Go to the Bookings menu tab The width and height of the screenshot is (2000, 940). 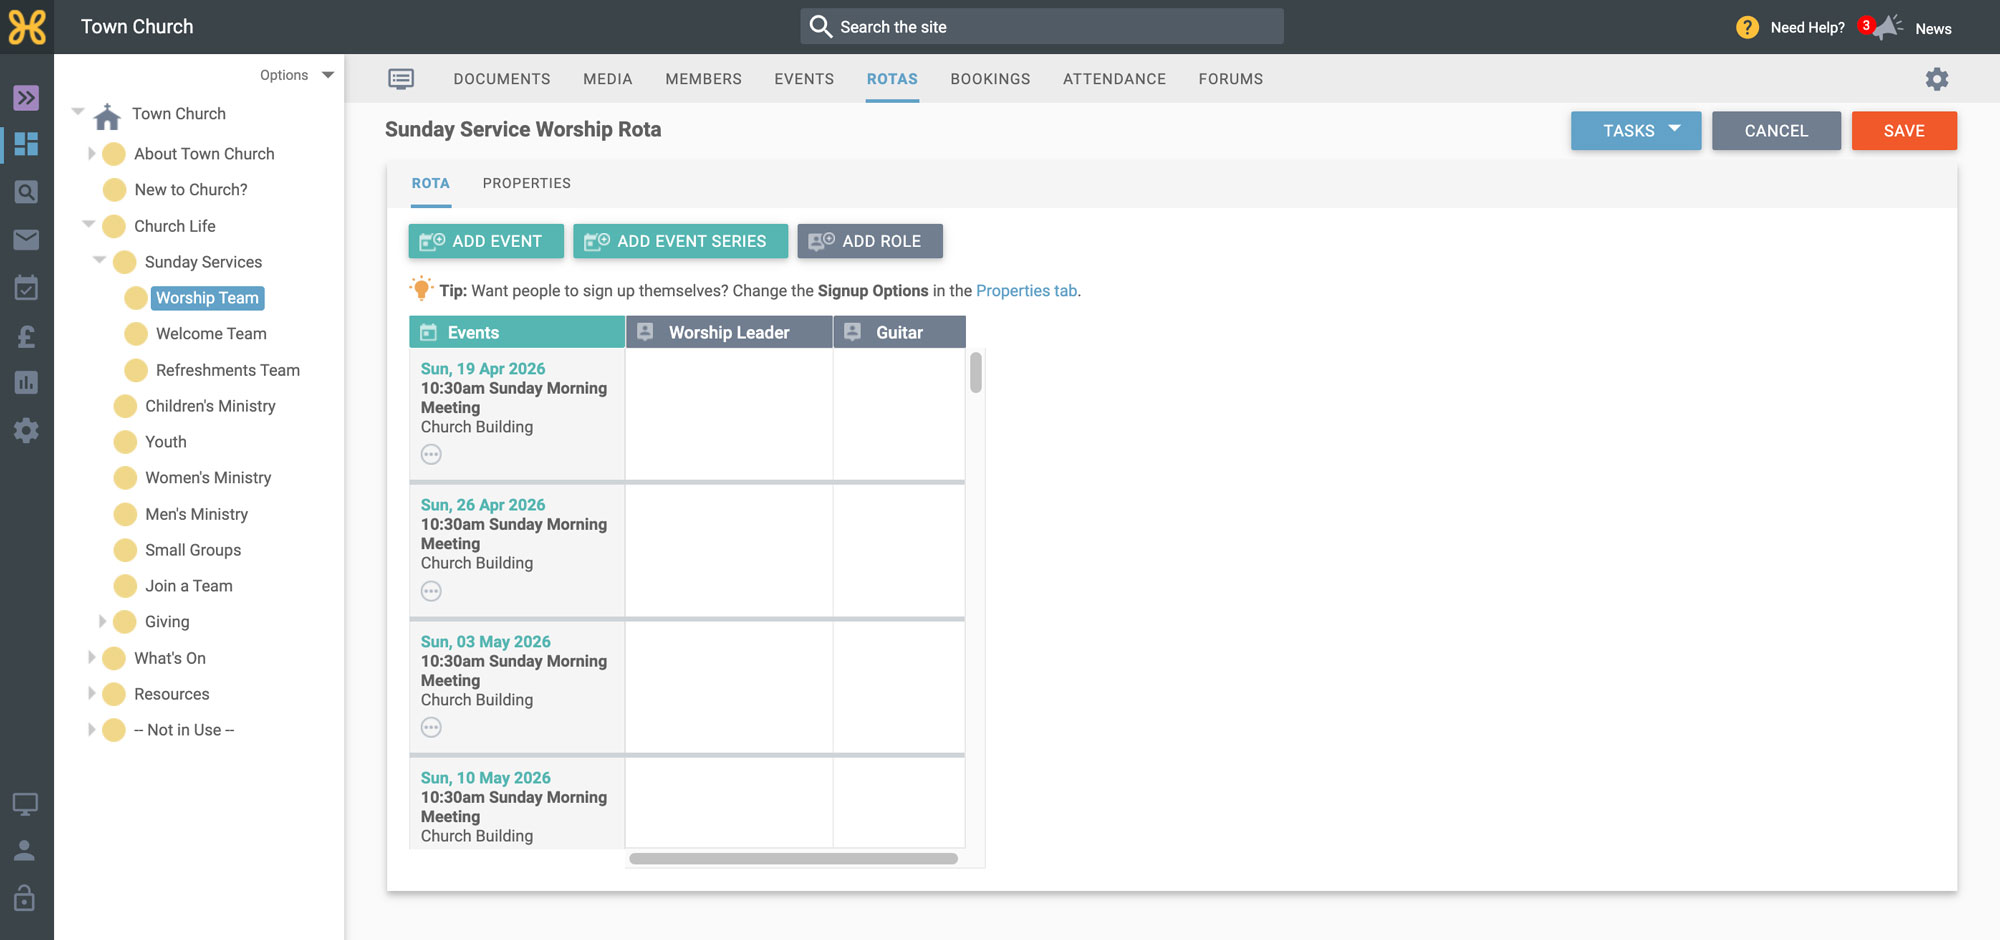click(x=990, y=79)
